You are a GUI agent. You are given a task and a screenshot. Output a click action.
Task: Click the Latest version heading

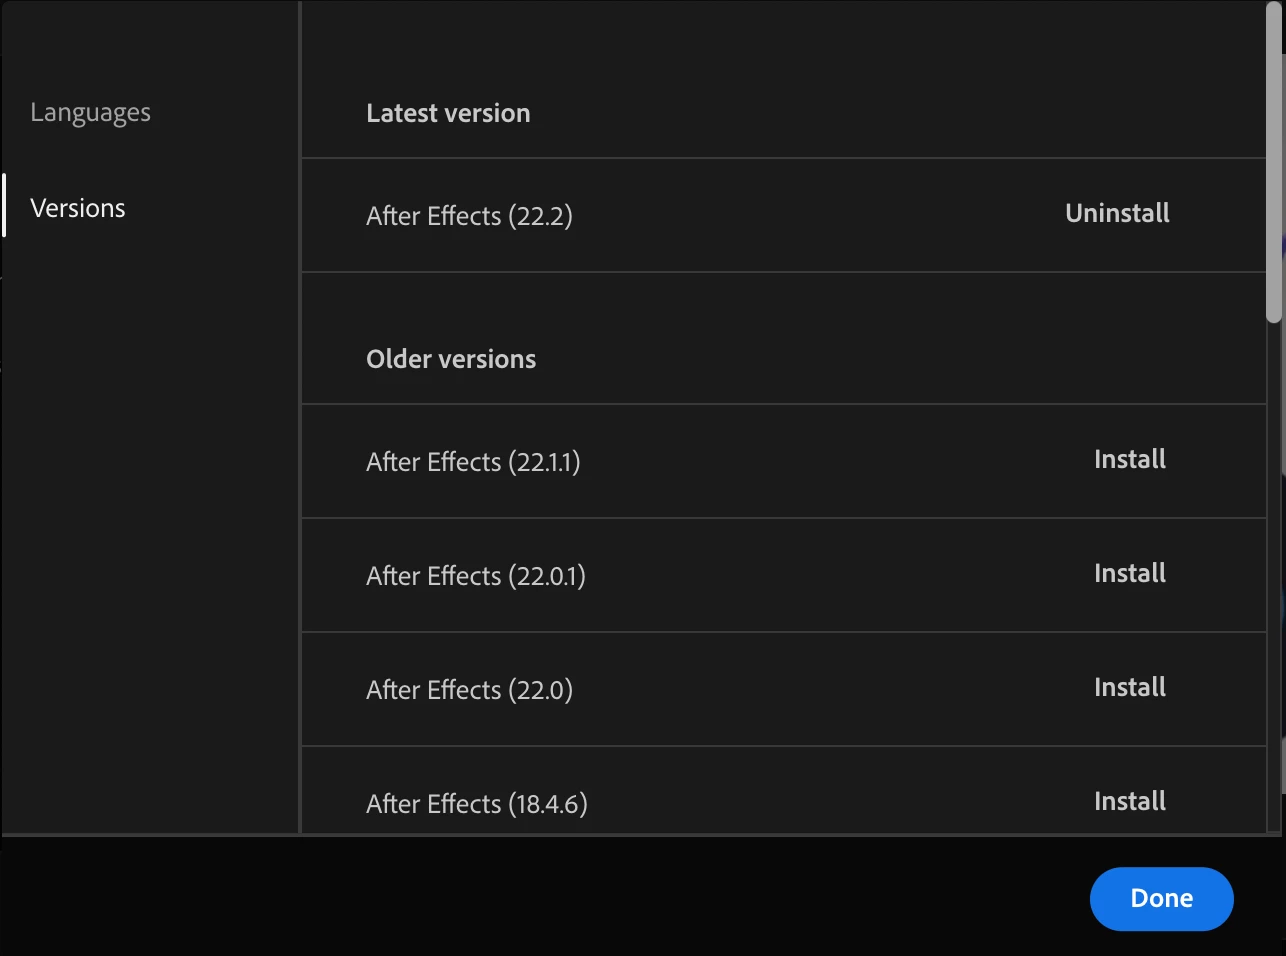pos(448,113)
